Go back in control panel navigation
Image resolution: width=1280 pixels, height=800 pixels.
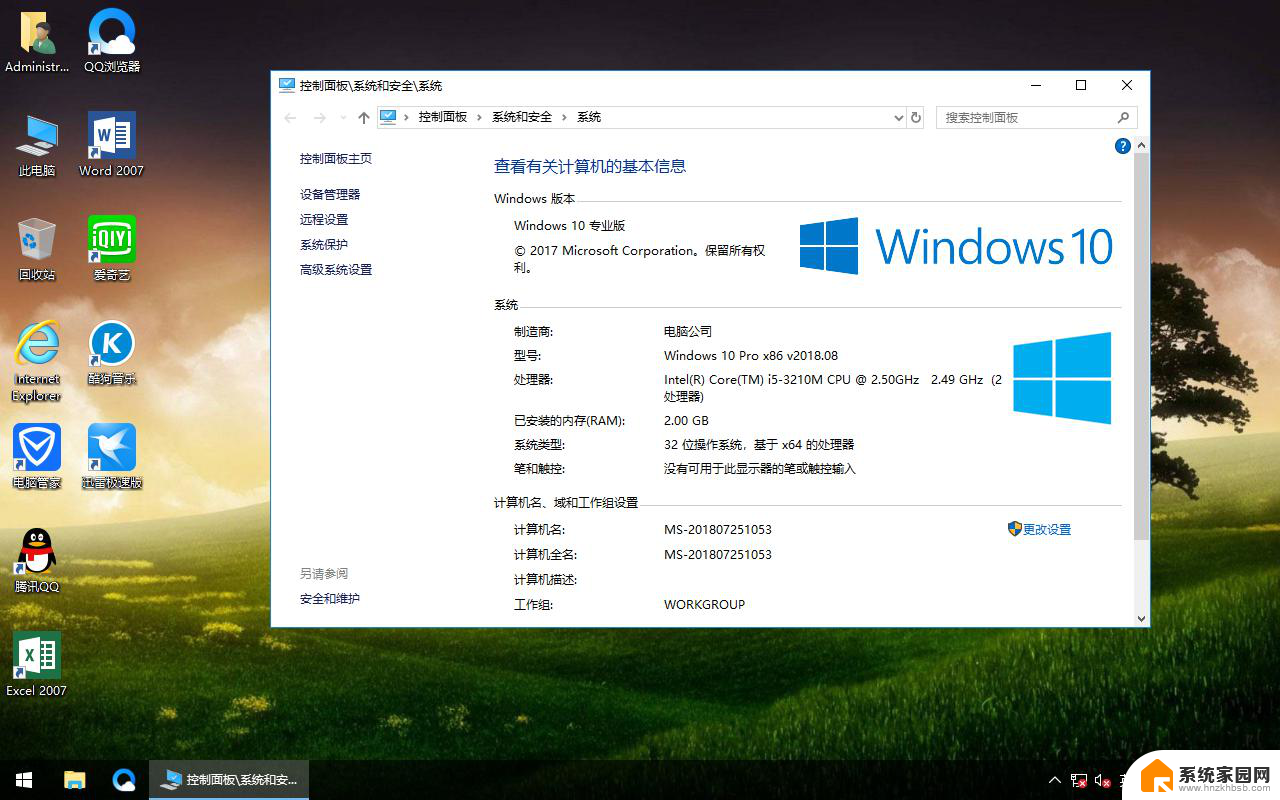[x=291, y=118]
